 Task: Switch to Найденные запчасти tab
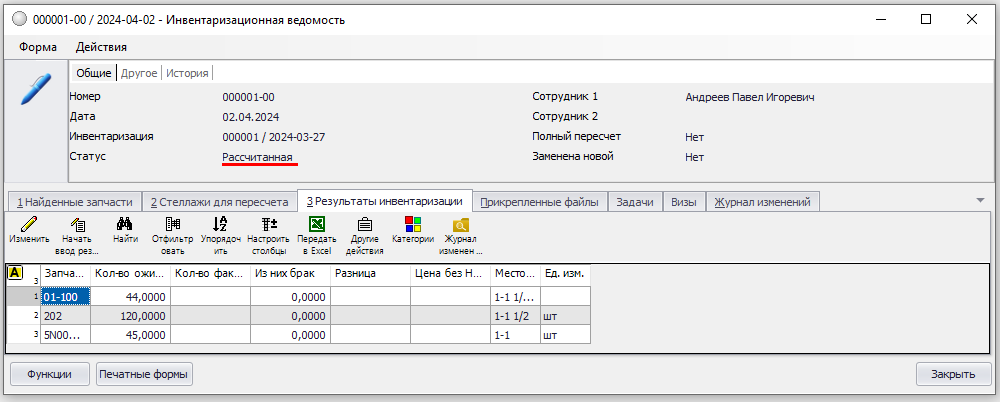click(x=73, y=202)
